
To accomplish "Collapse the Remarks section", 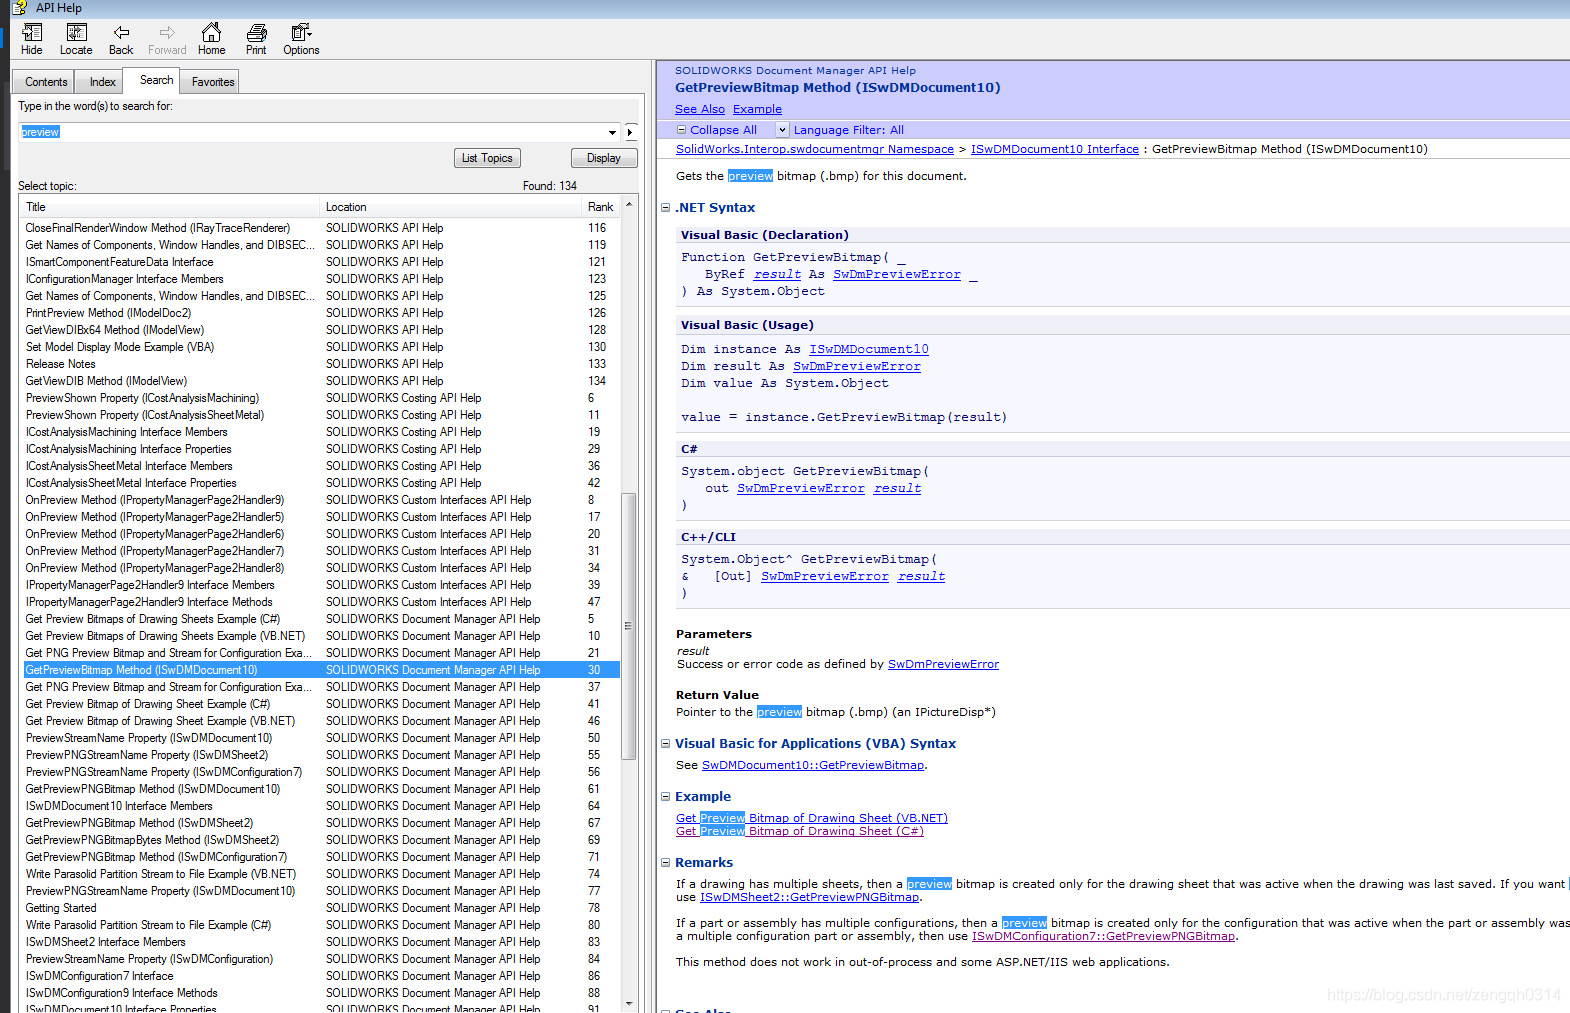I will coord(666,863).
